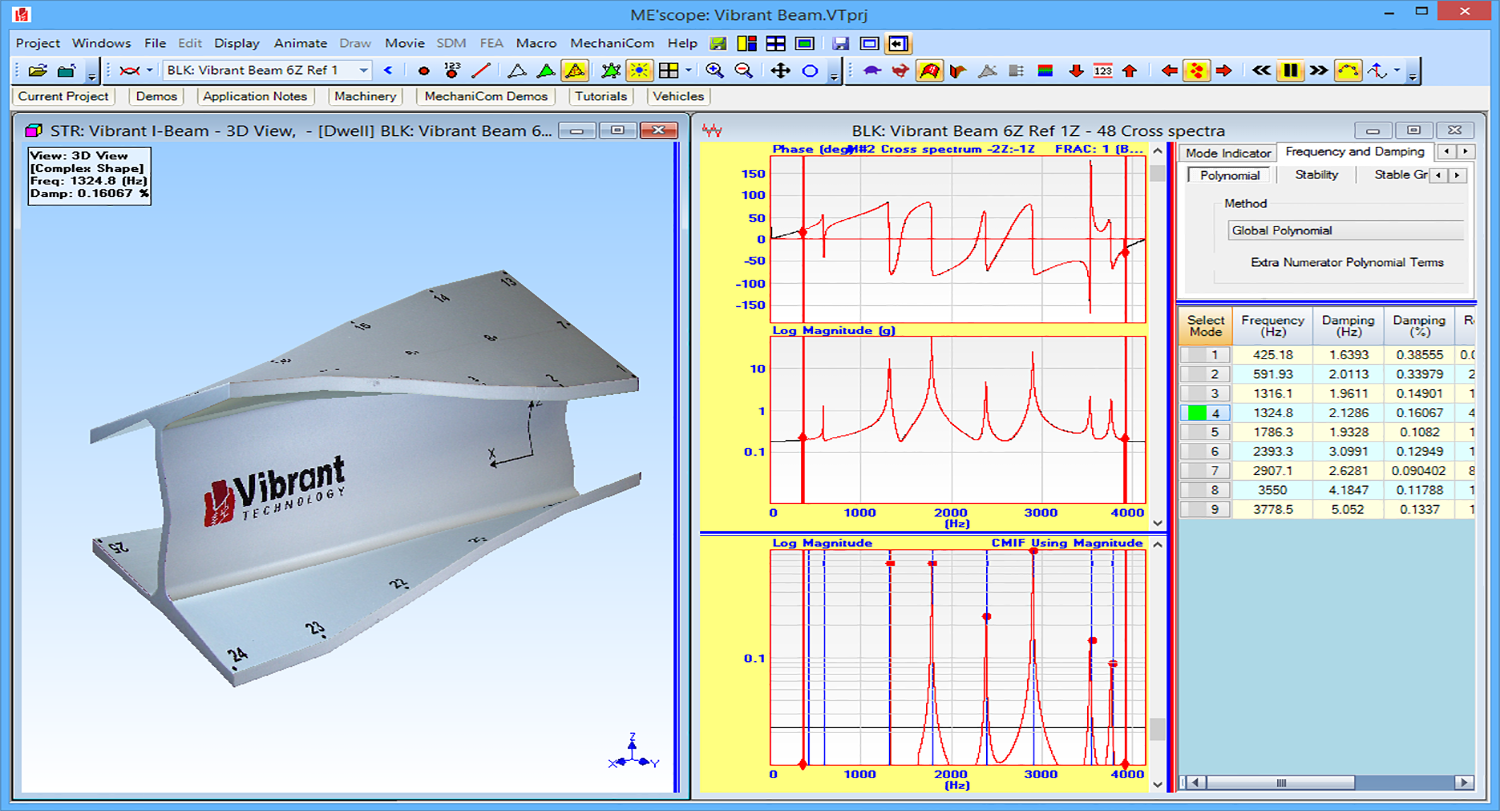The image size is (1500, 811).
Task: Click the Zoom Out magnifier icon
Action: click(744, 71)
